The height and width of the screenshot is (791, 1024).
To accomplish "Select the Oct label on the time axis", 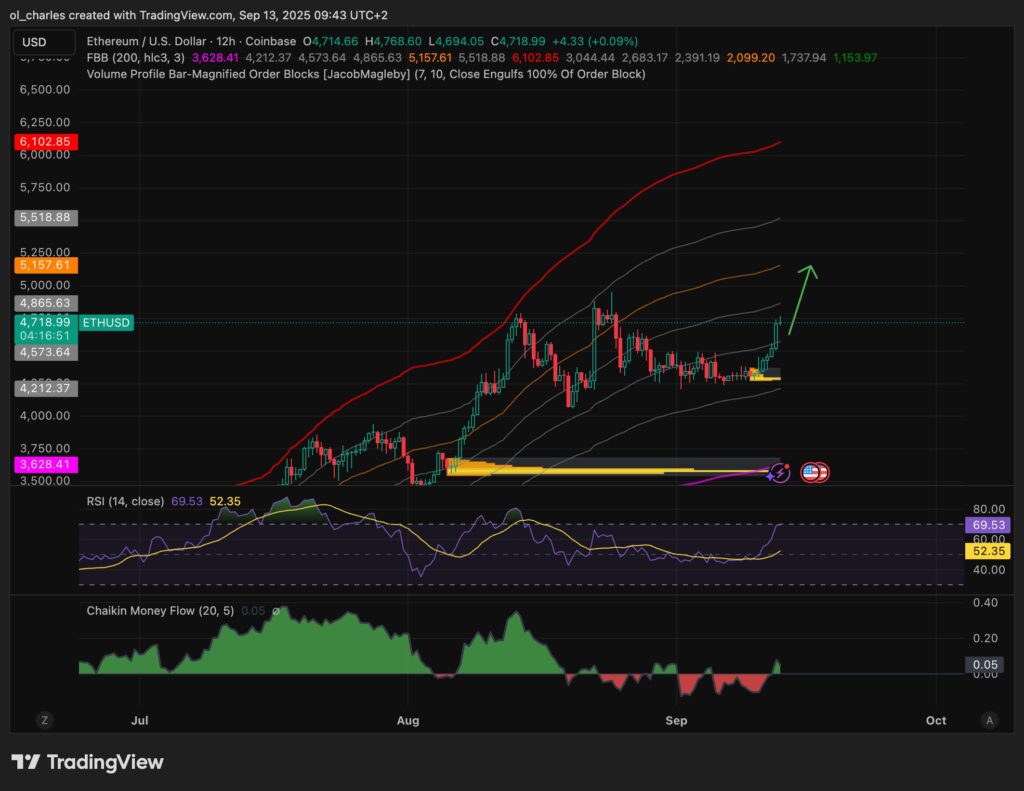I will click(x=937, y=720).
